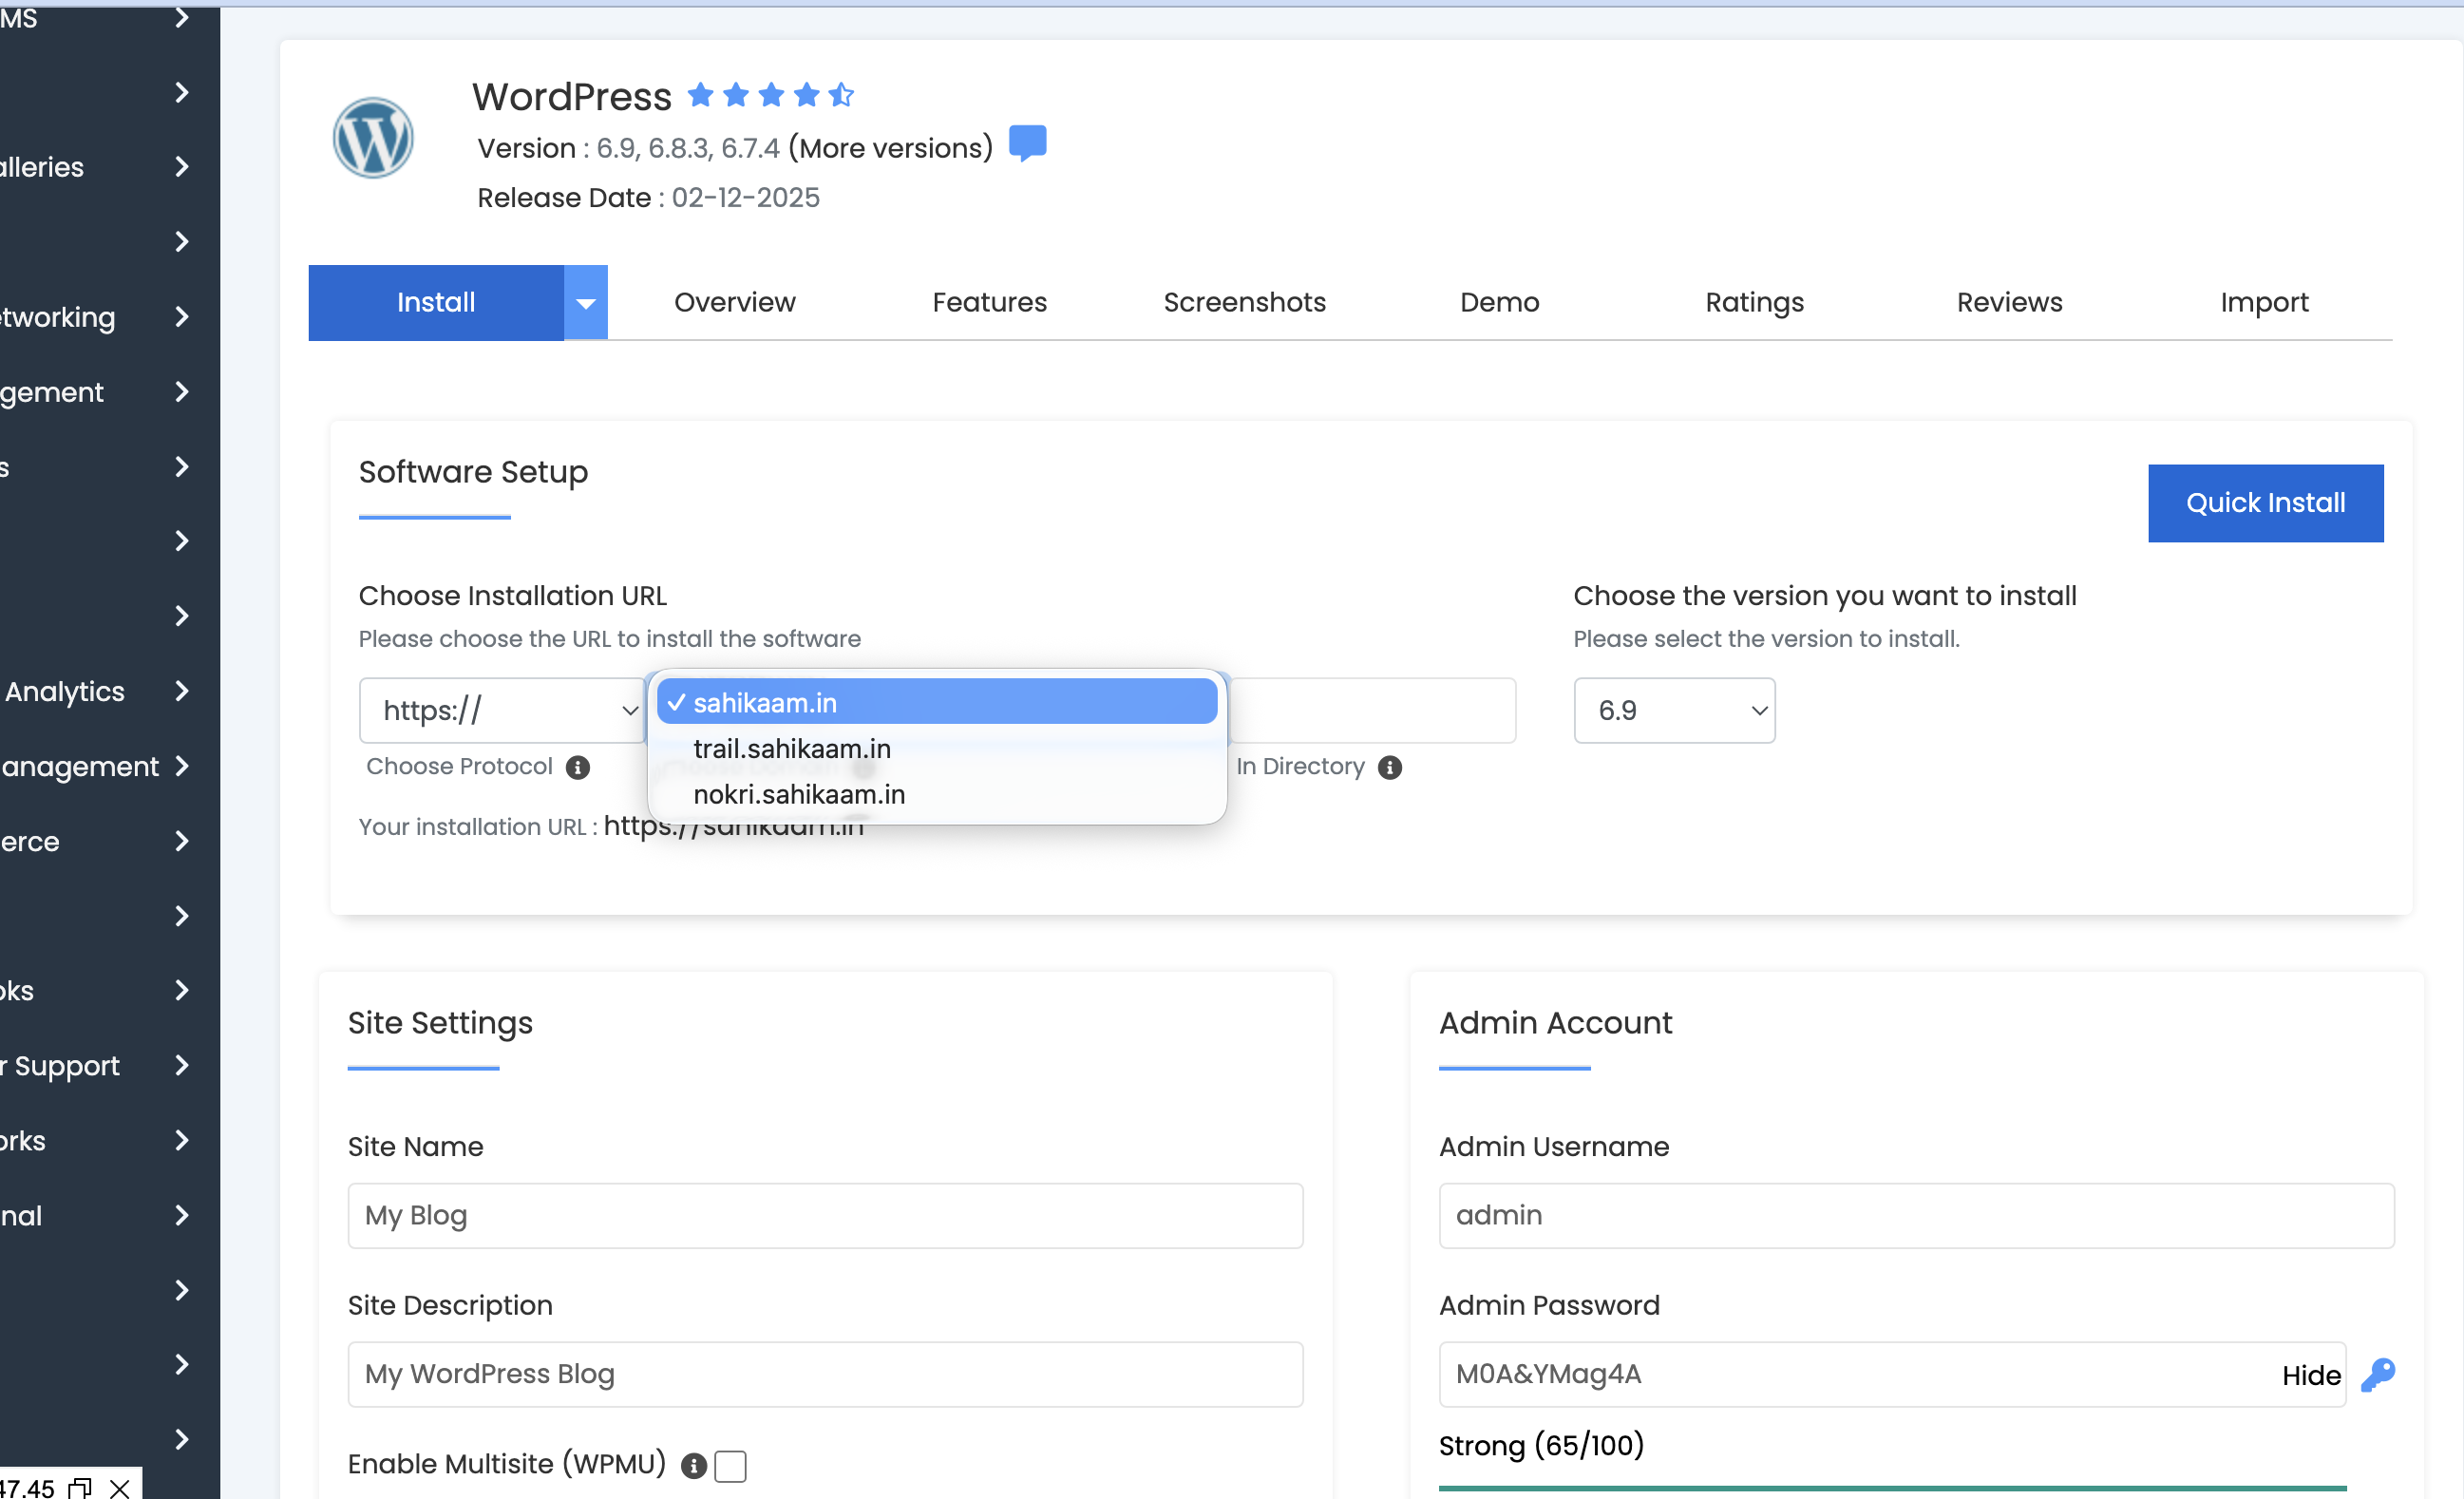Click the Install button dropdown arrow
This screenshot has height=1499, width=2464.
[586, 302]
